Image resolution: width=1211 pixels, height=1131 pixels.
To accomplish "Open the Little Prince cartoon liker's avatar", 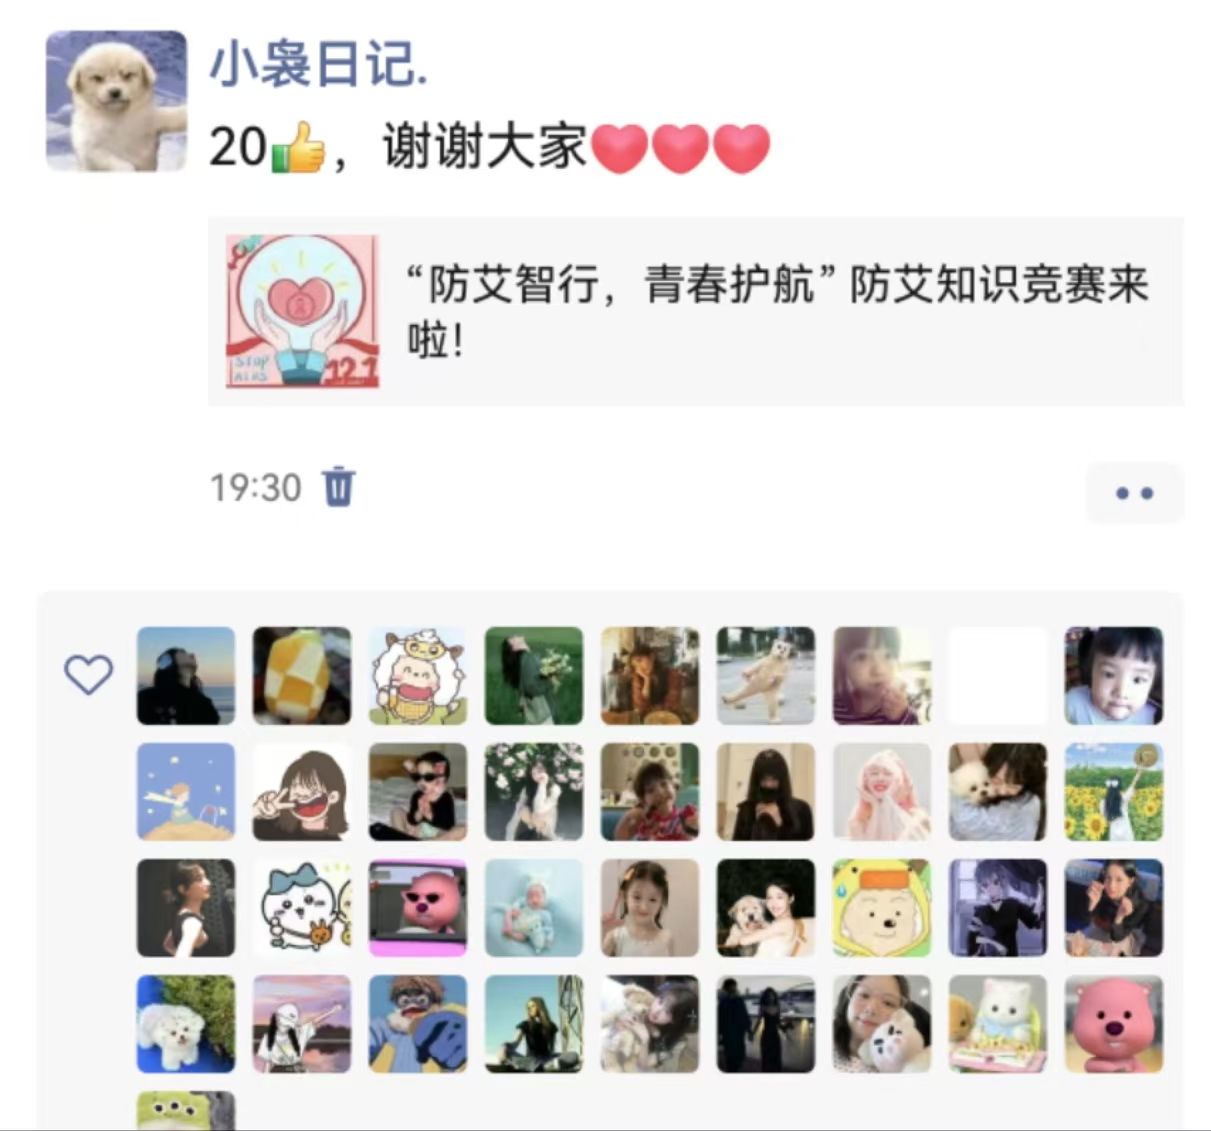I will (x=186, y=792).
